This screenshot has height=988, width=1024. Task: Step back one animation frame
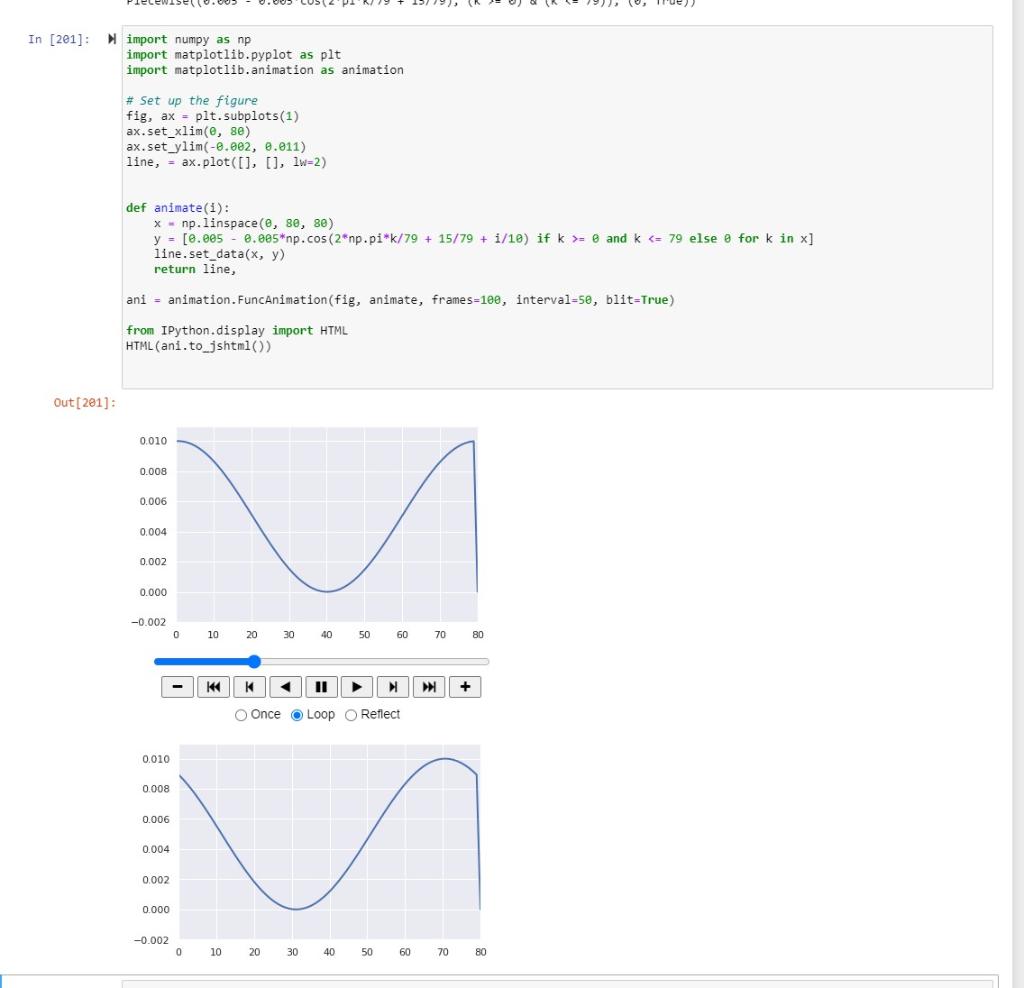(249, 687)
